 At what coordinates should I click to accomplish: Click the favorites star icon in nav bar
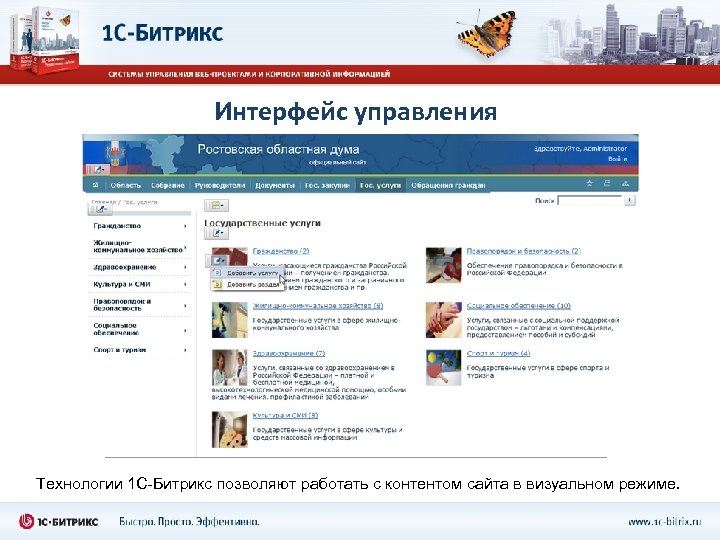click(x=590, y=184)
